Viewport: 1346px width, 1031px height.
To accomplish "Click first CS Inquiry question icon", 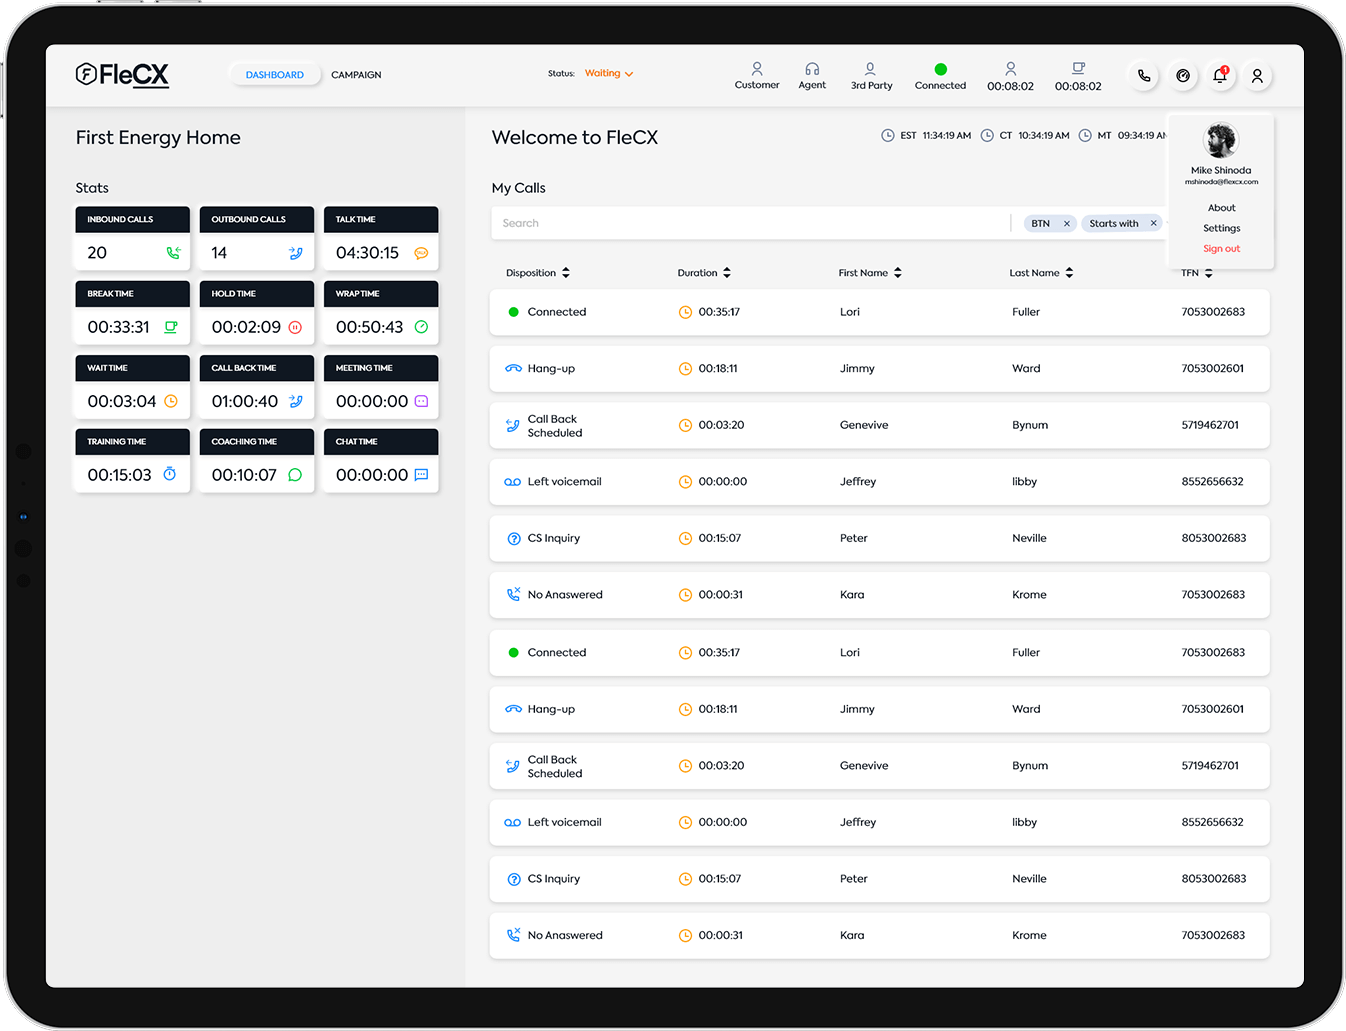I will [514, 538].
